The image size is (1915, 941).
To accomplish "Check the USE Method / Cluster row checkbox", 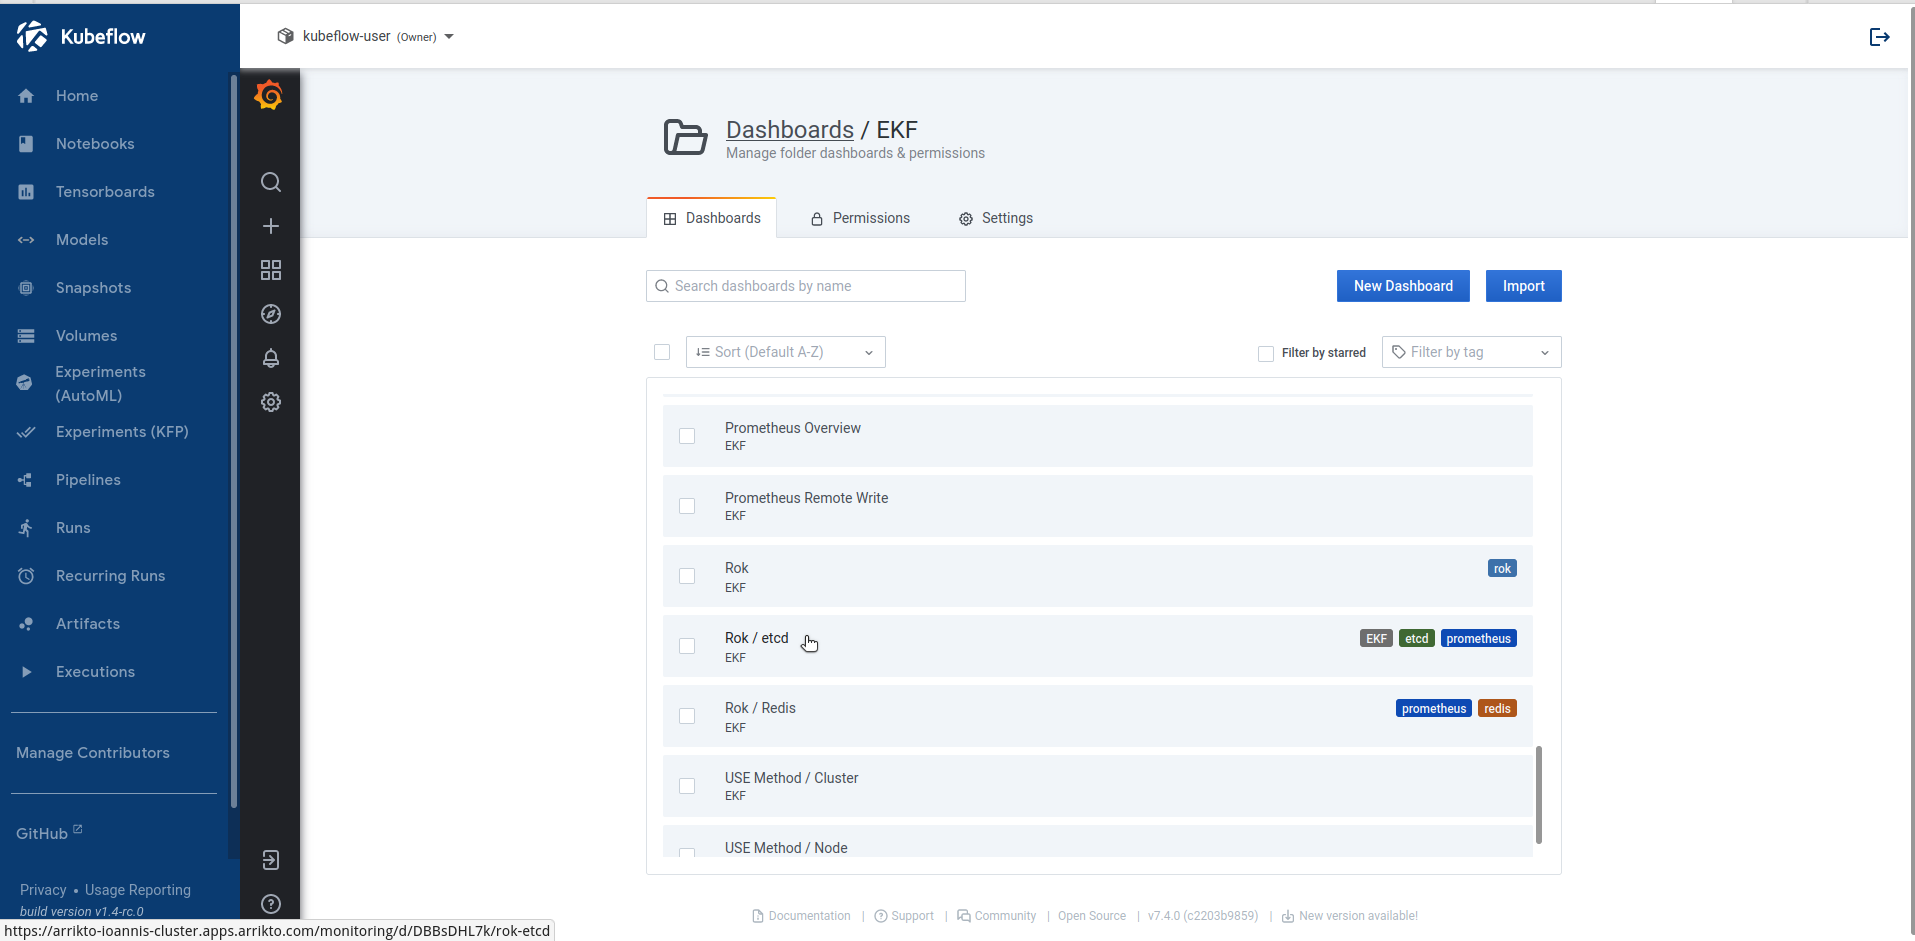I will point(687,786).
